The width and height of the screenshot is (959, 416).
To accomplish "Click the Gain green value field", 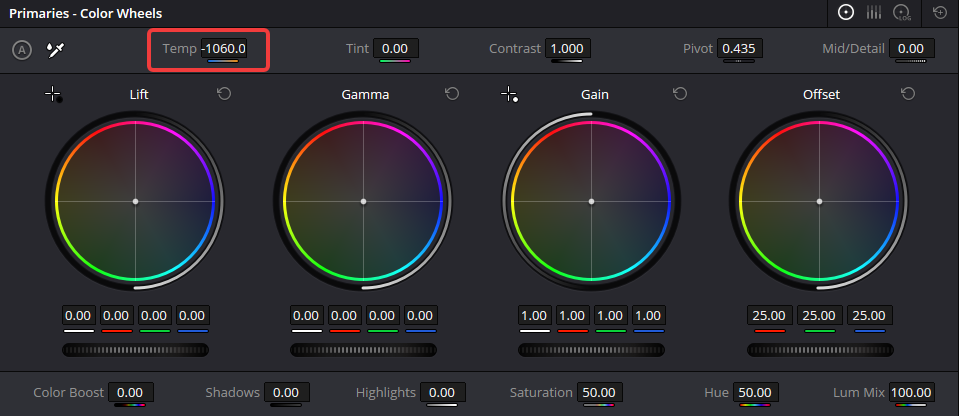I will [610, 316].
